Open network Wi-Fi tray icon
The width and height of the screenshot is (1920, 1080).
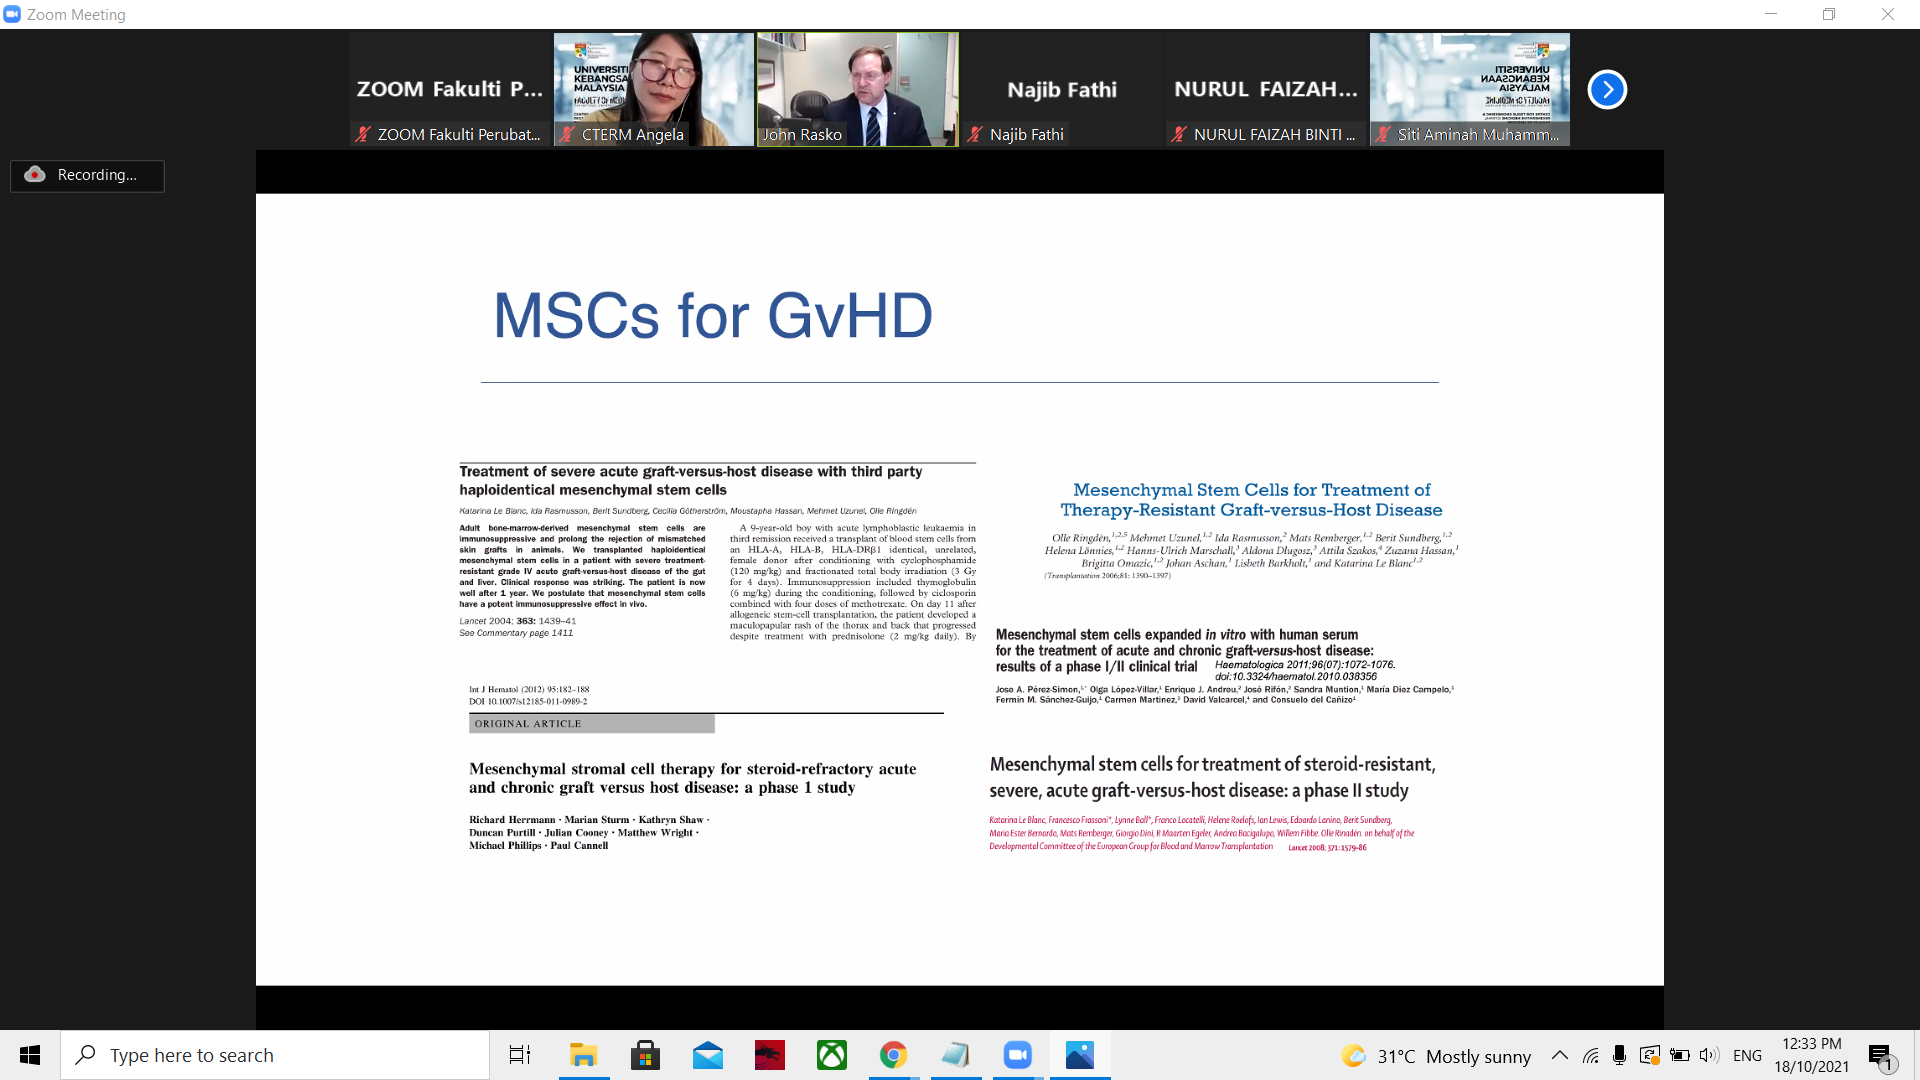click(1590, 1055)
